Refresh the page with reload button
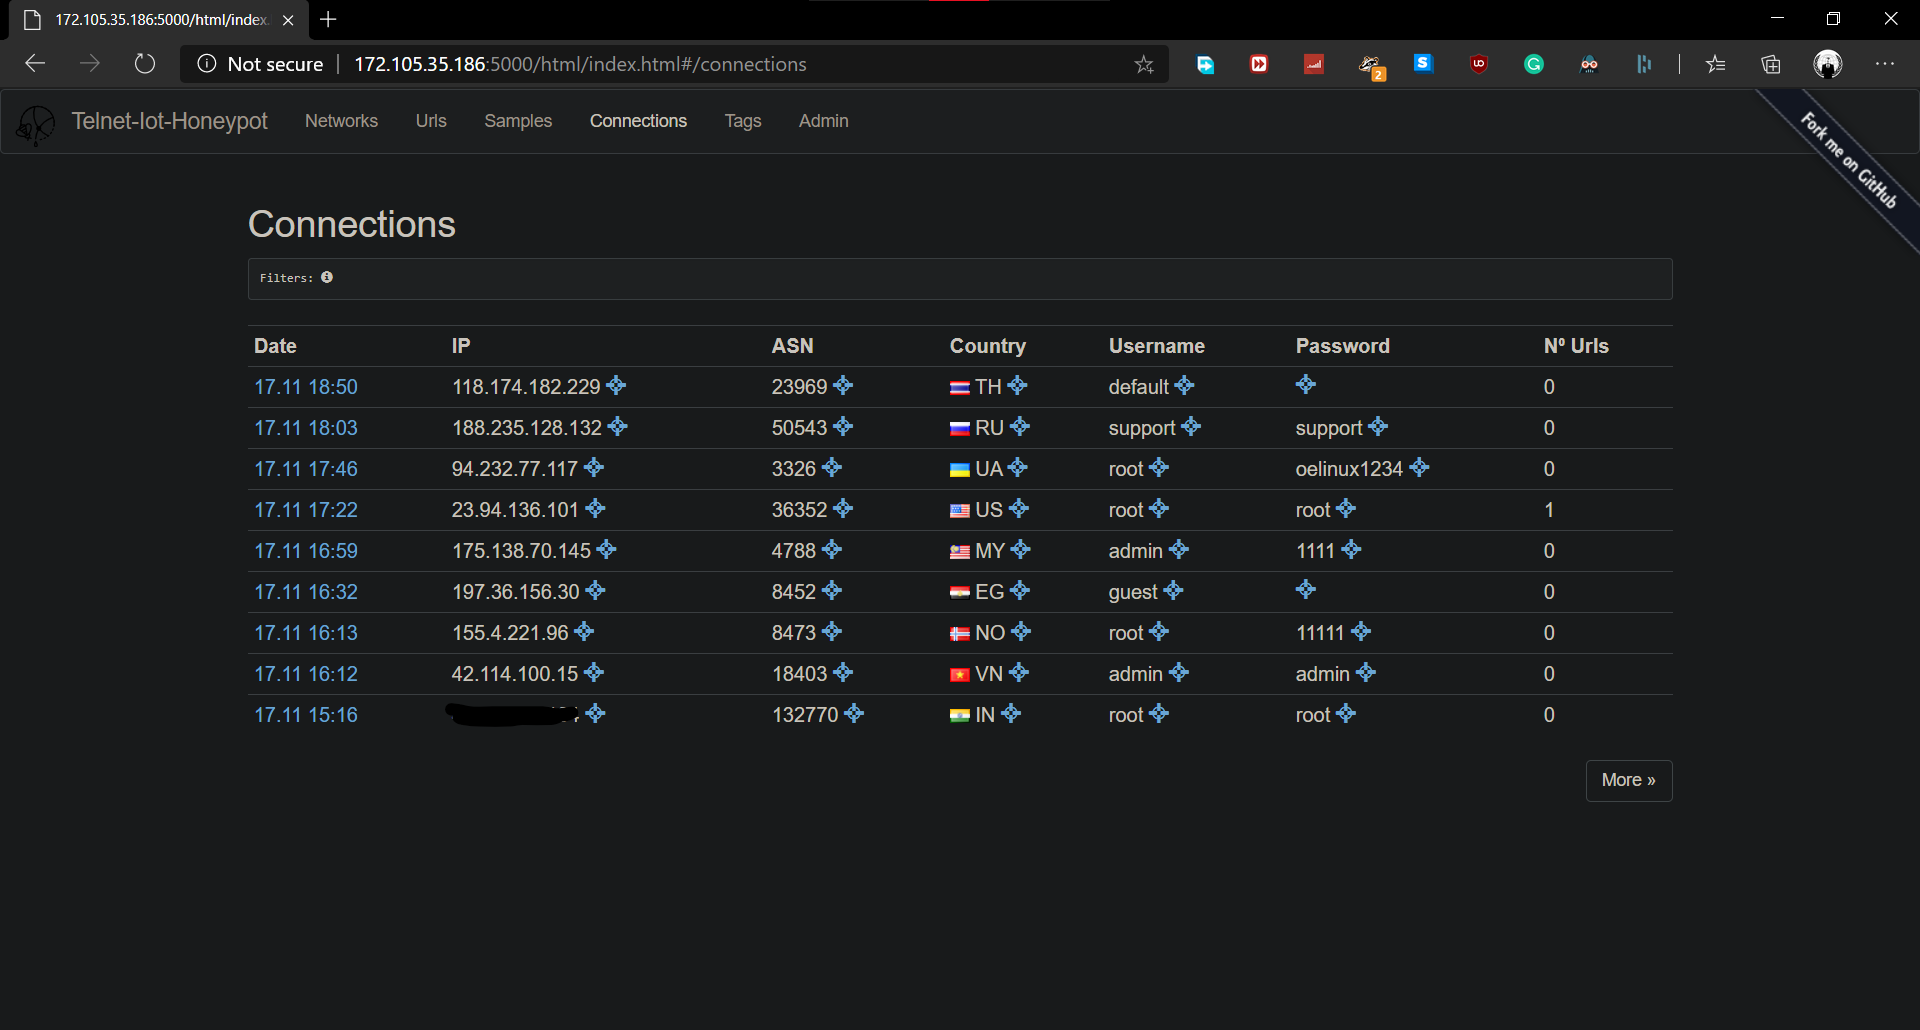1920x1030 pixels. point(145,64)
